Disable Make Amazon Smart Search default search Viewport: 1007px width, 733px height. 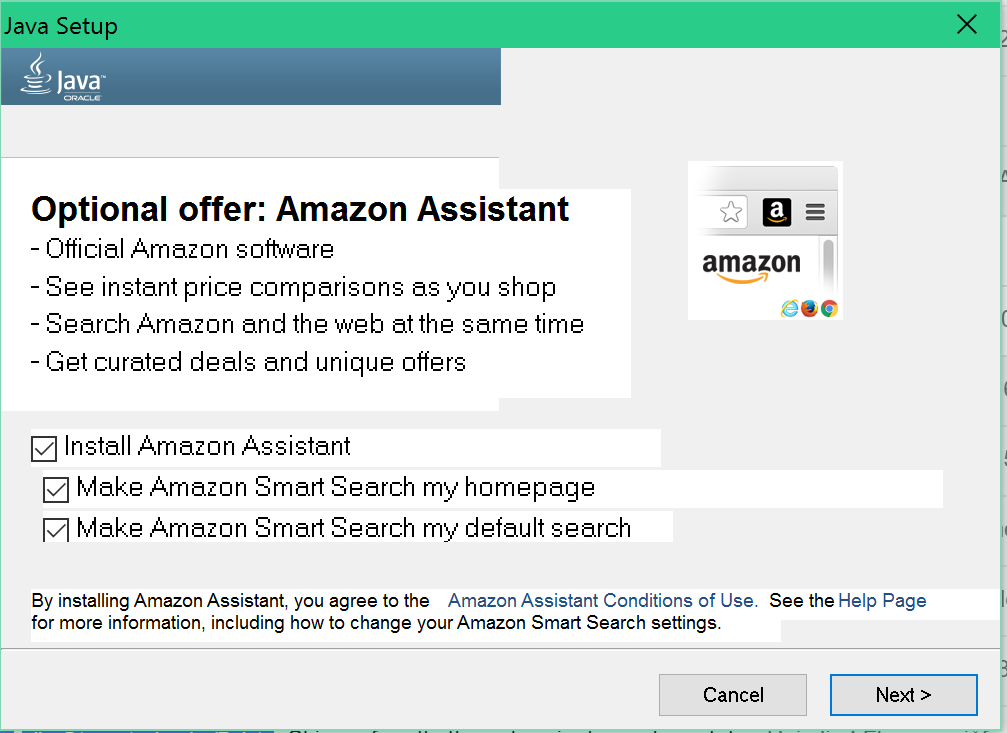56,530
